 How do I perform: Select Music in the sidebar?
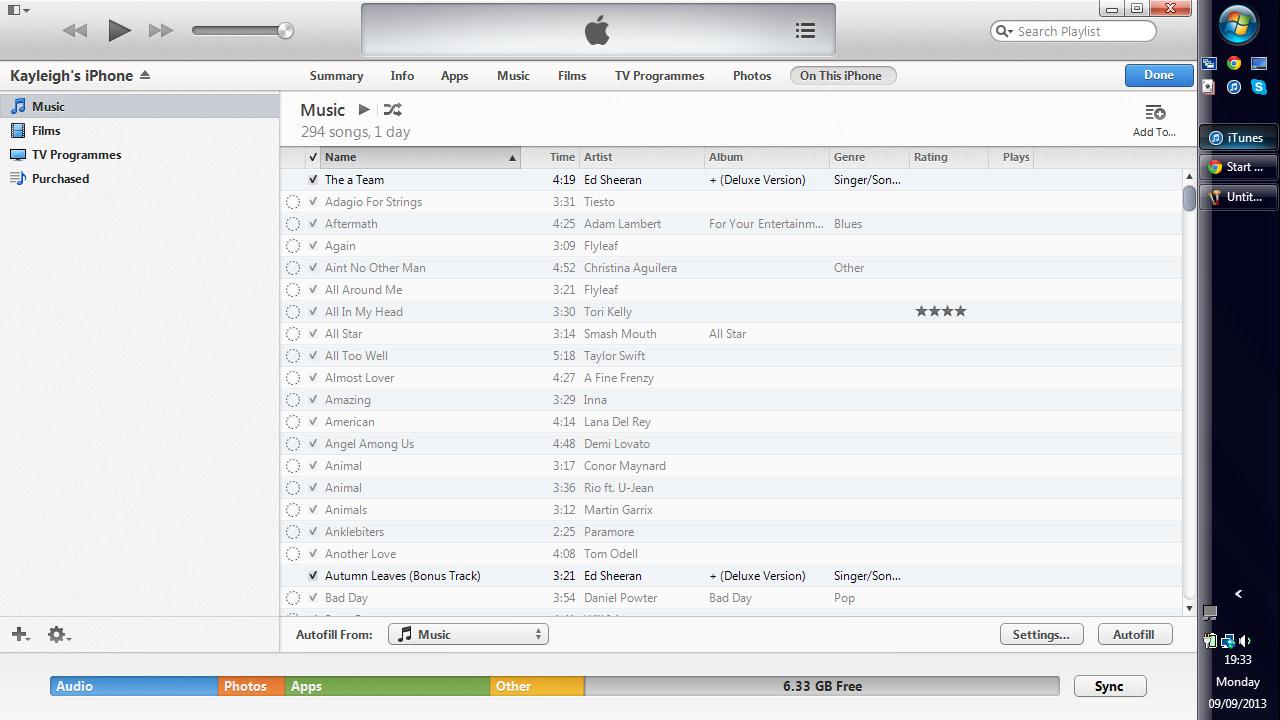click(140, 106)
